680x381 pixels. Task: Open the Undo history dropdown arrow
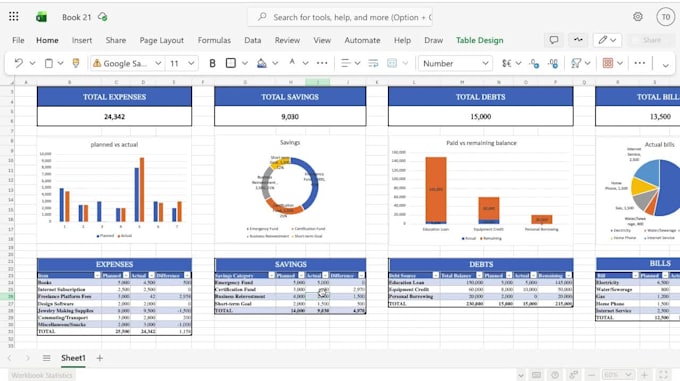(32, 63)
